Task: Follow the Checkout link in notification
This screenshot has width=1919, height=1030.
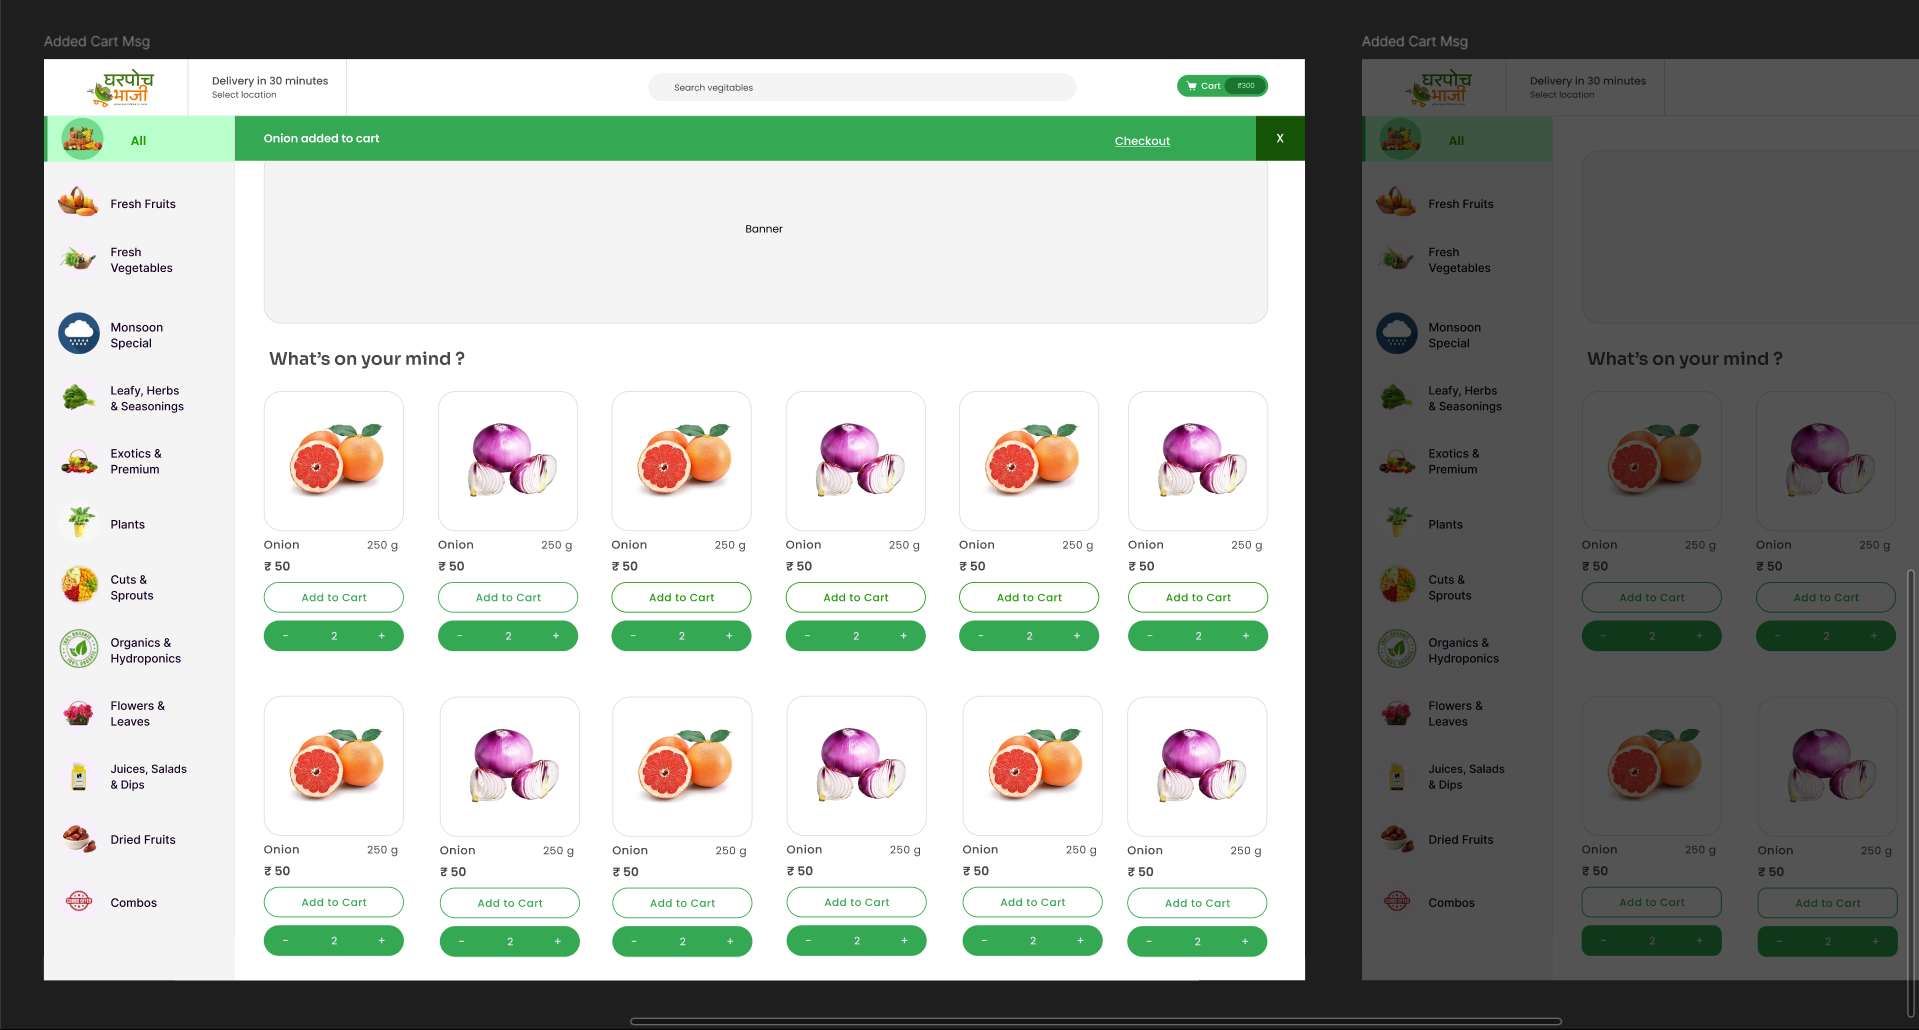Action: [1142, 141]
